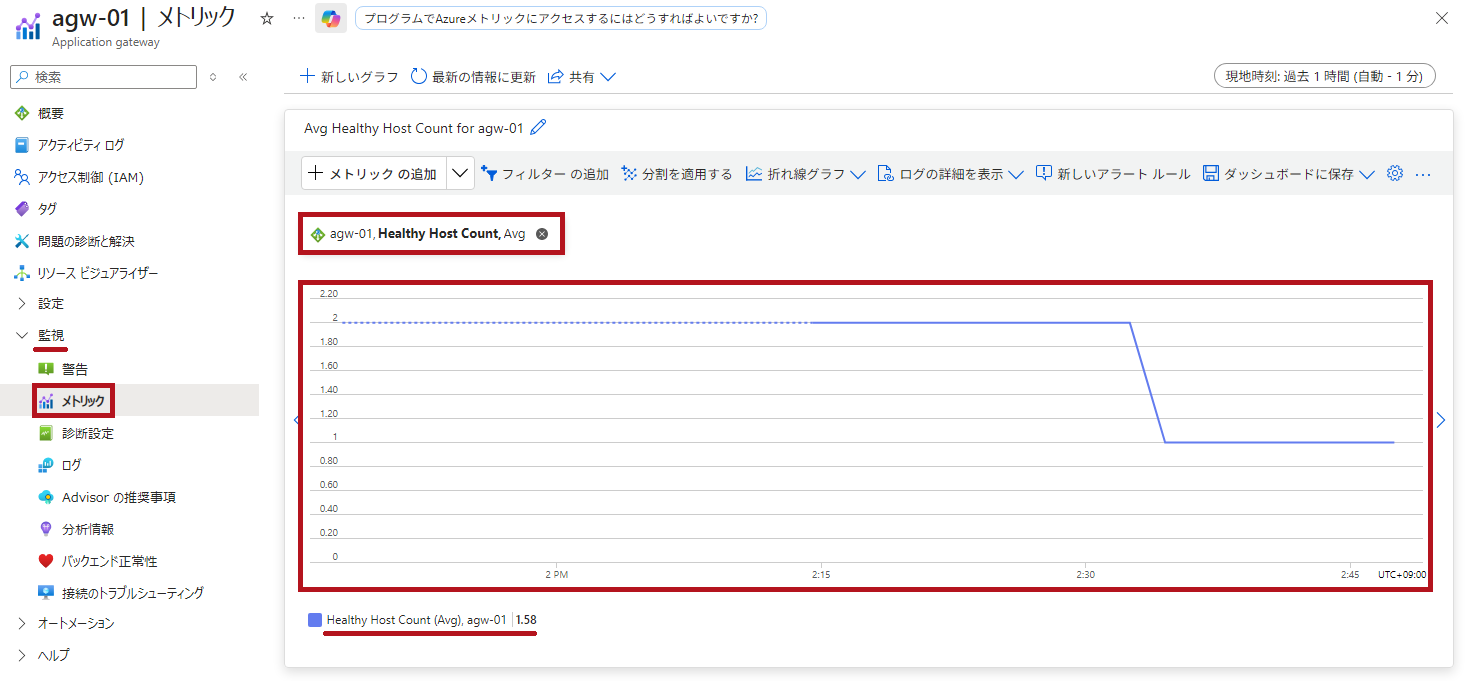This screenshot has height=681, width=1465.
Task: Open ログの詳細を表示 dropdown
Action: click(x=950, y=174)
